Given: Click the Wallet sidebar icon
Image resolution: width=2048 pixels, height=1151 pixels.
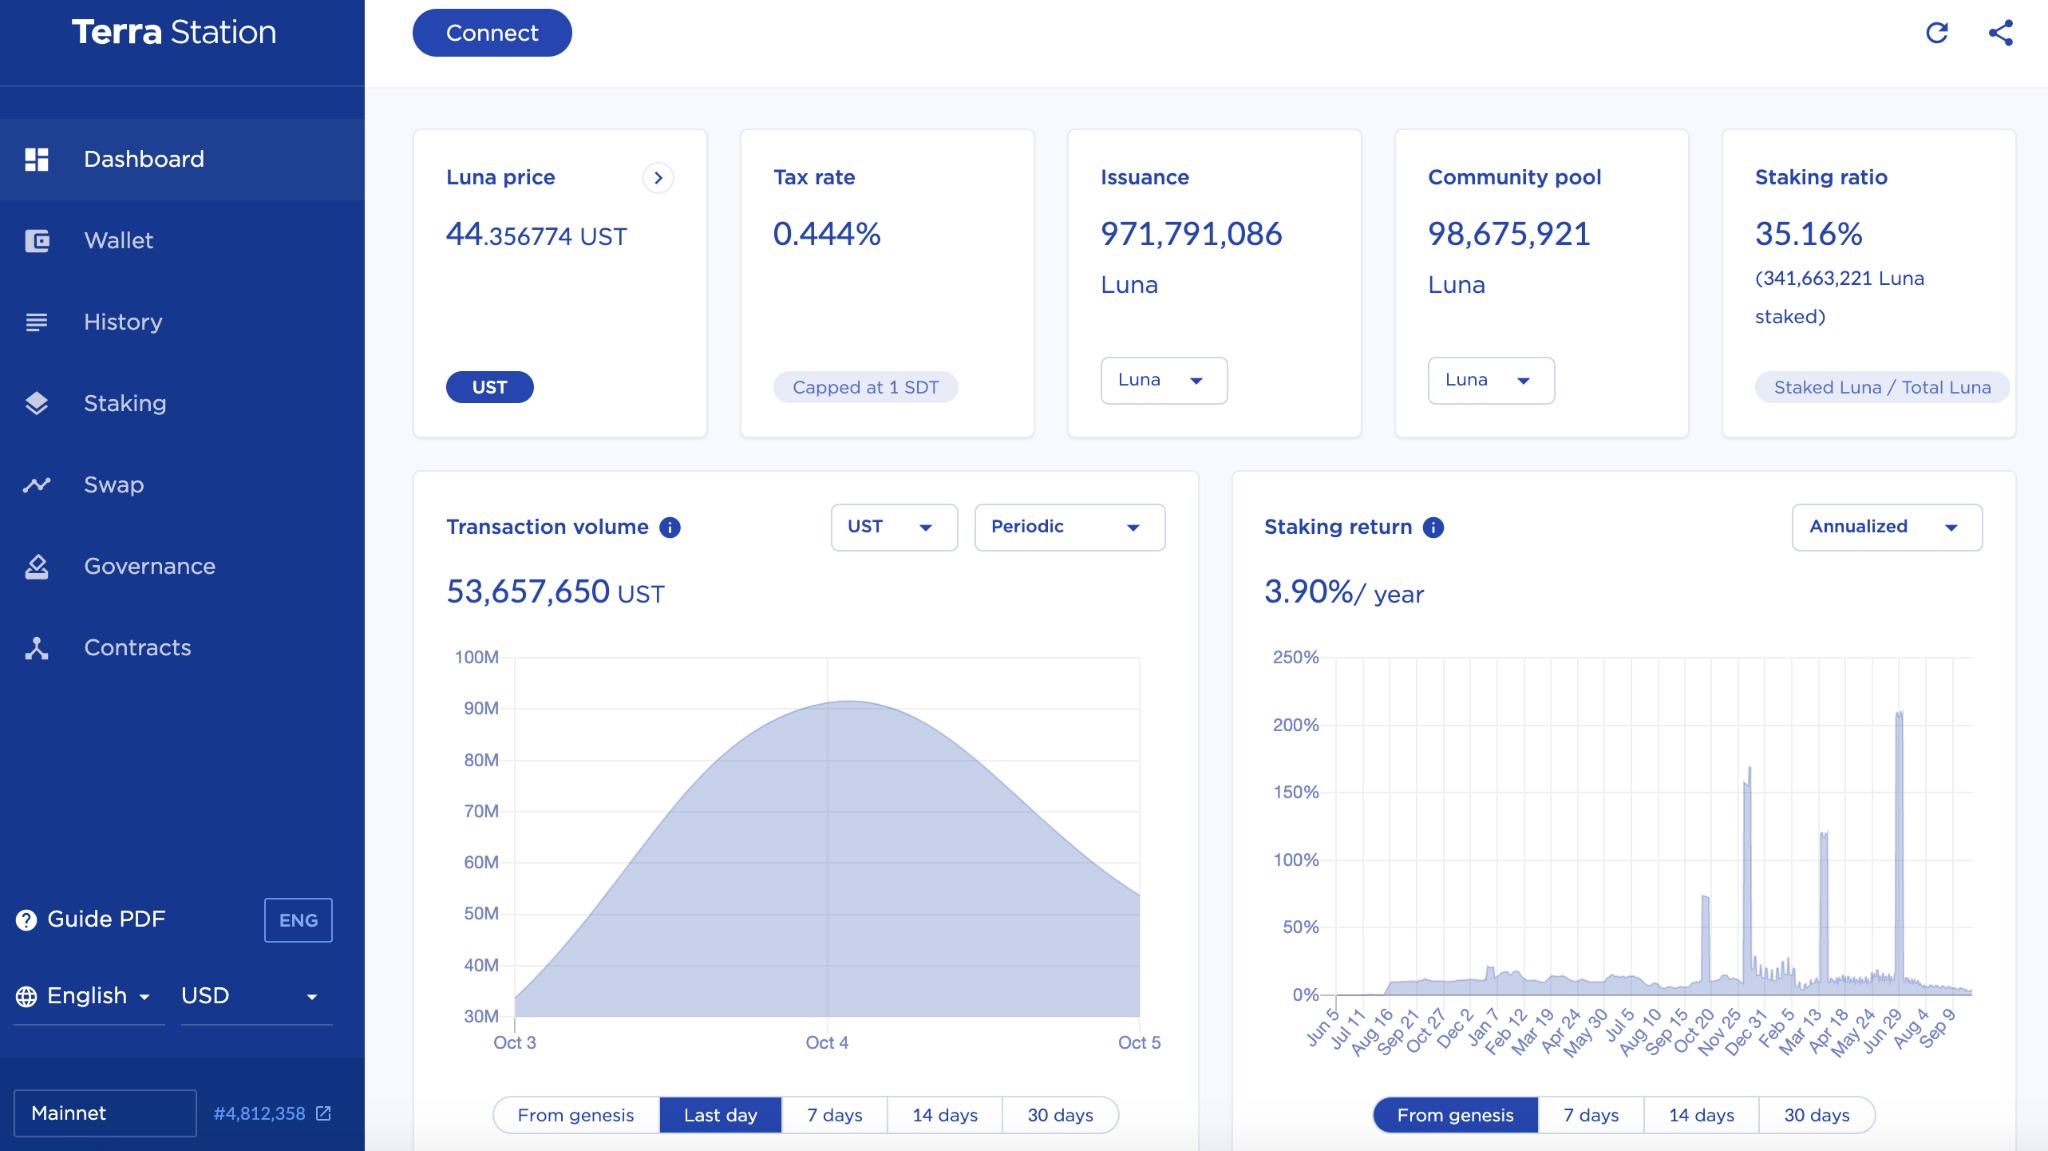Looking at the screenshot, I should (37, 239).
